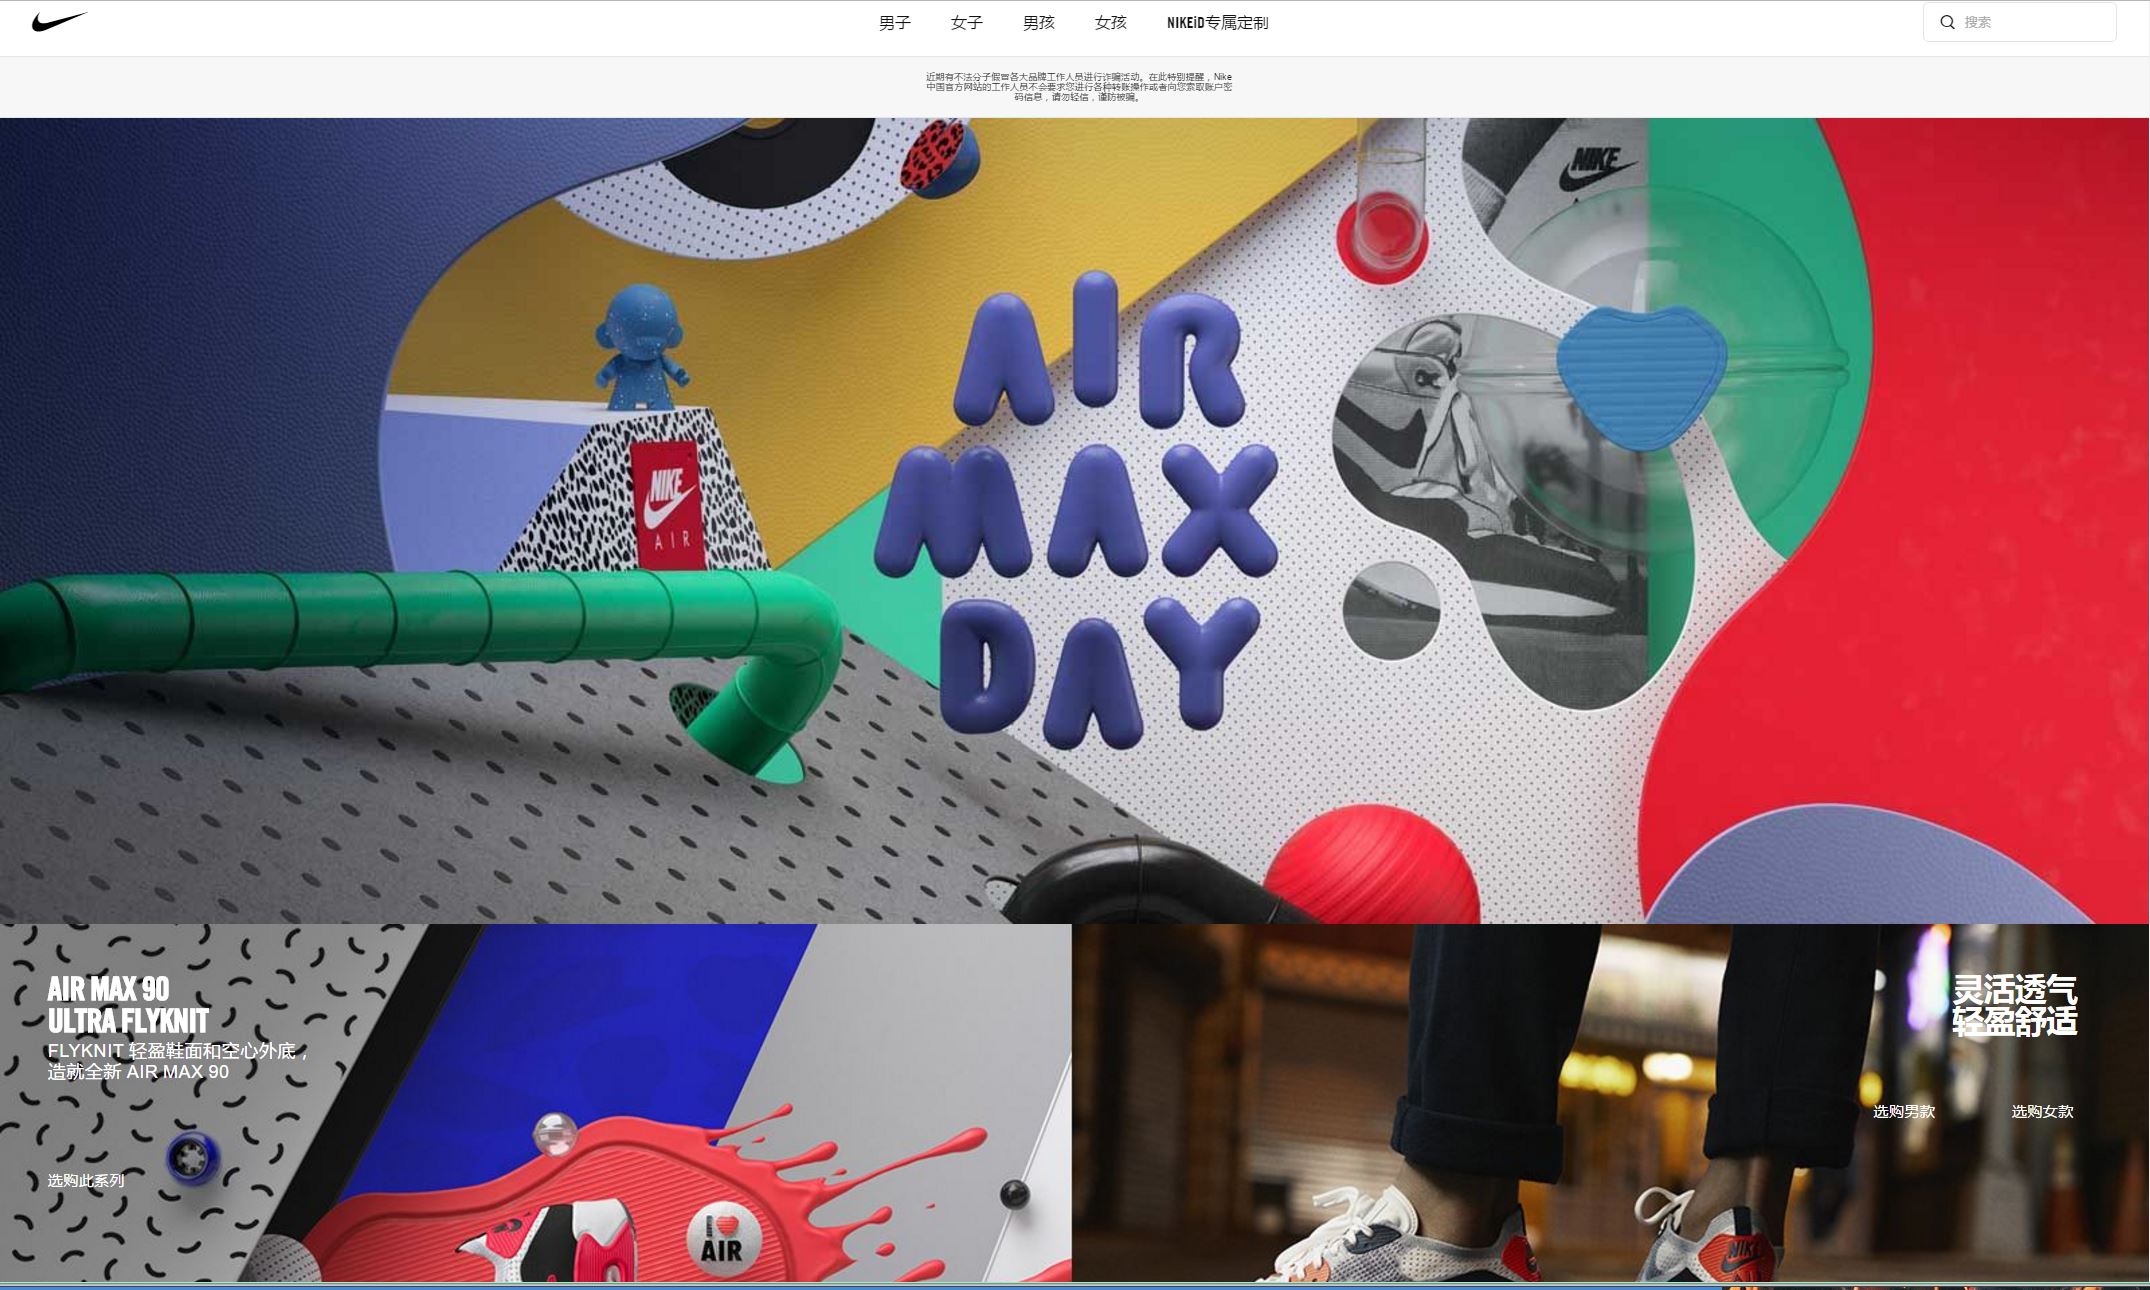Screen dimensions: 2150x1290
Task: Open the sneaker street photo promo
Action: click(x=1611, y=1103)
